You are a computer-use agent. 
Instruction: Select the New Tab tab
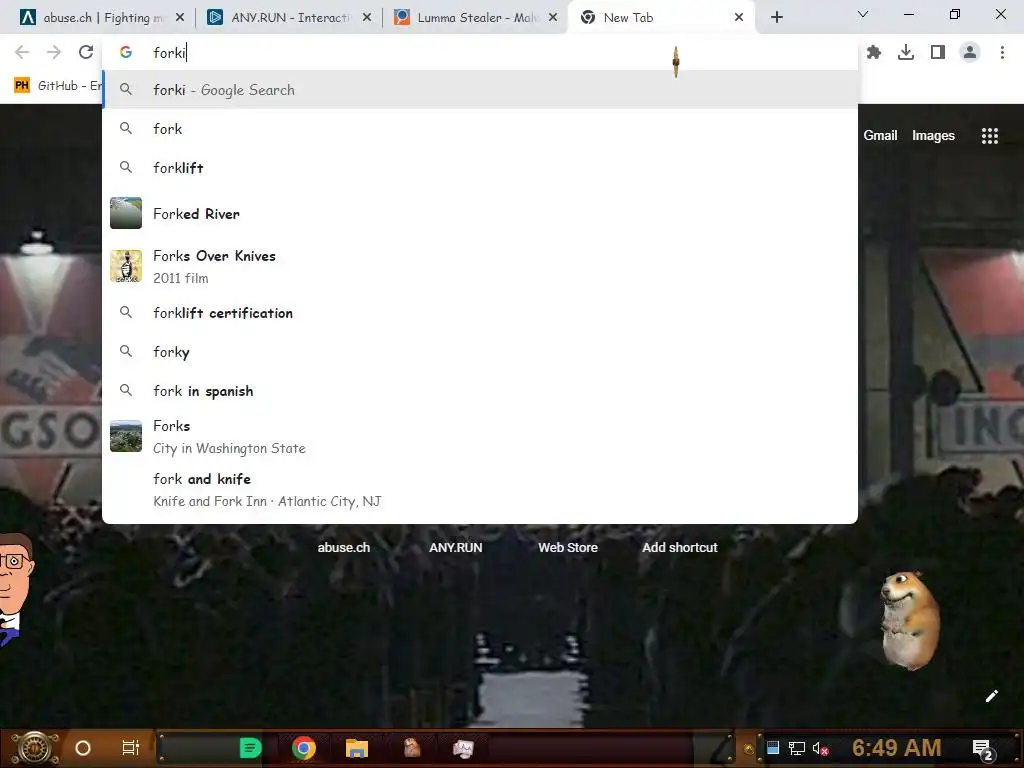pyautogui.click(x=660, y=18)
